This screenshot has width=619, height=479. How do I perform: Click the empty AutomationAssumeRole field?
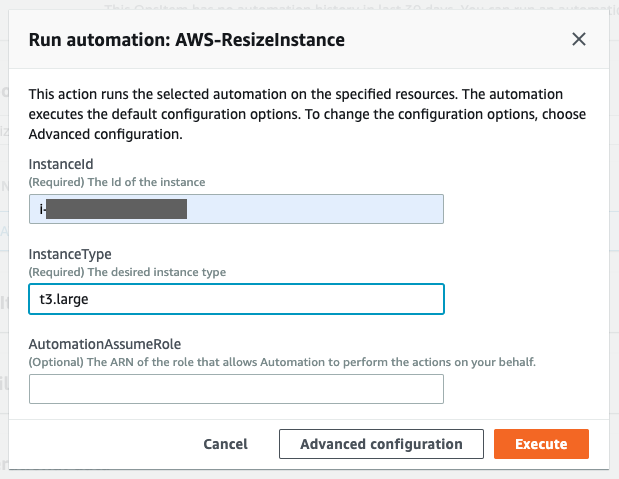click(x=236, y=389)
